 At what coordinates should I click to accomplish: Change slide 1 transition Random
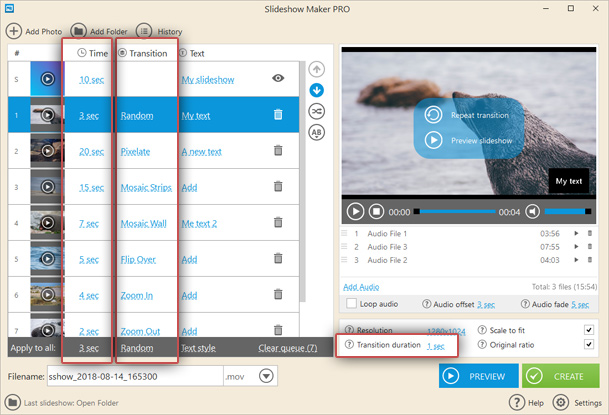point(137,116)
